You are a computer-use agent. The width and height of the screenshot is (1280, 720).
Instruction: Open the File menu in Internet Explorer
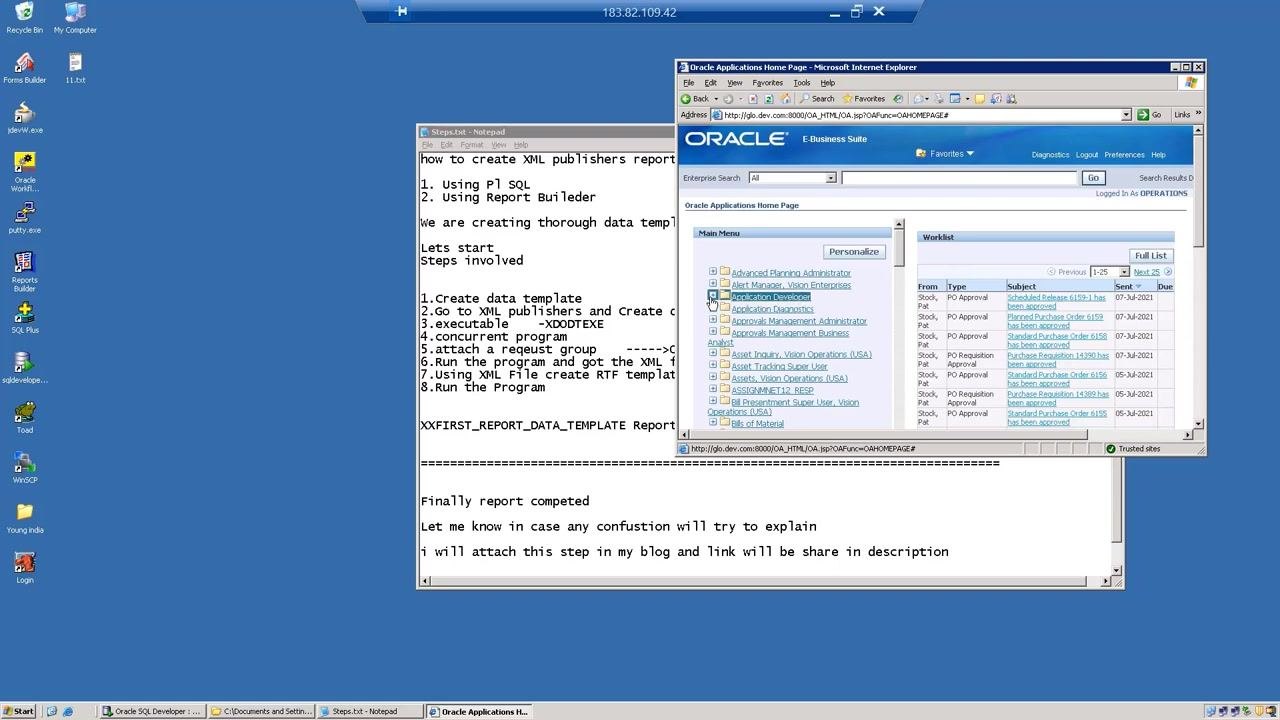(x=688, y=83)
